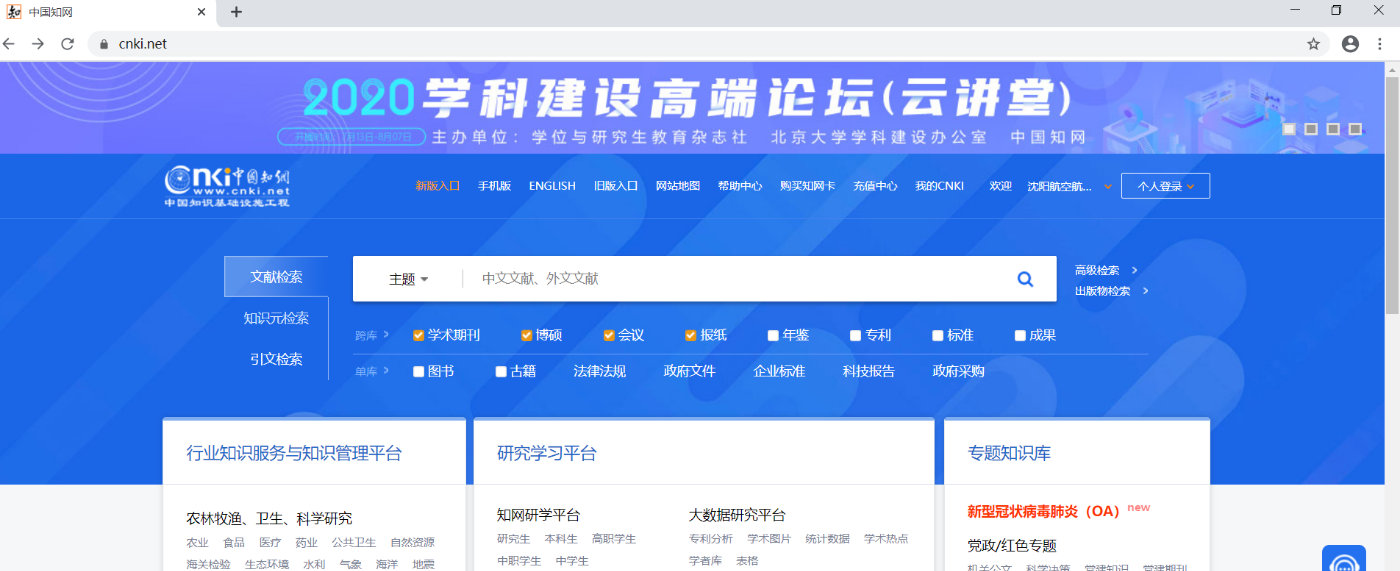Tick the 古籍 checkbox
The image size is (1400, 571).
[501, 372]
